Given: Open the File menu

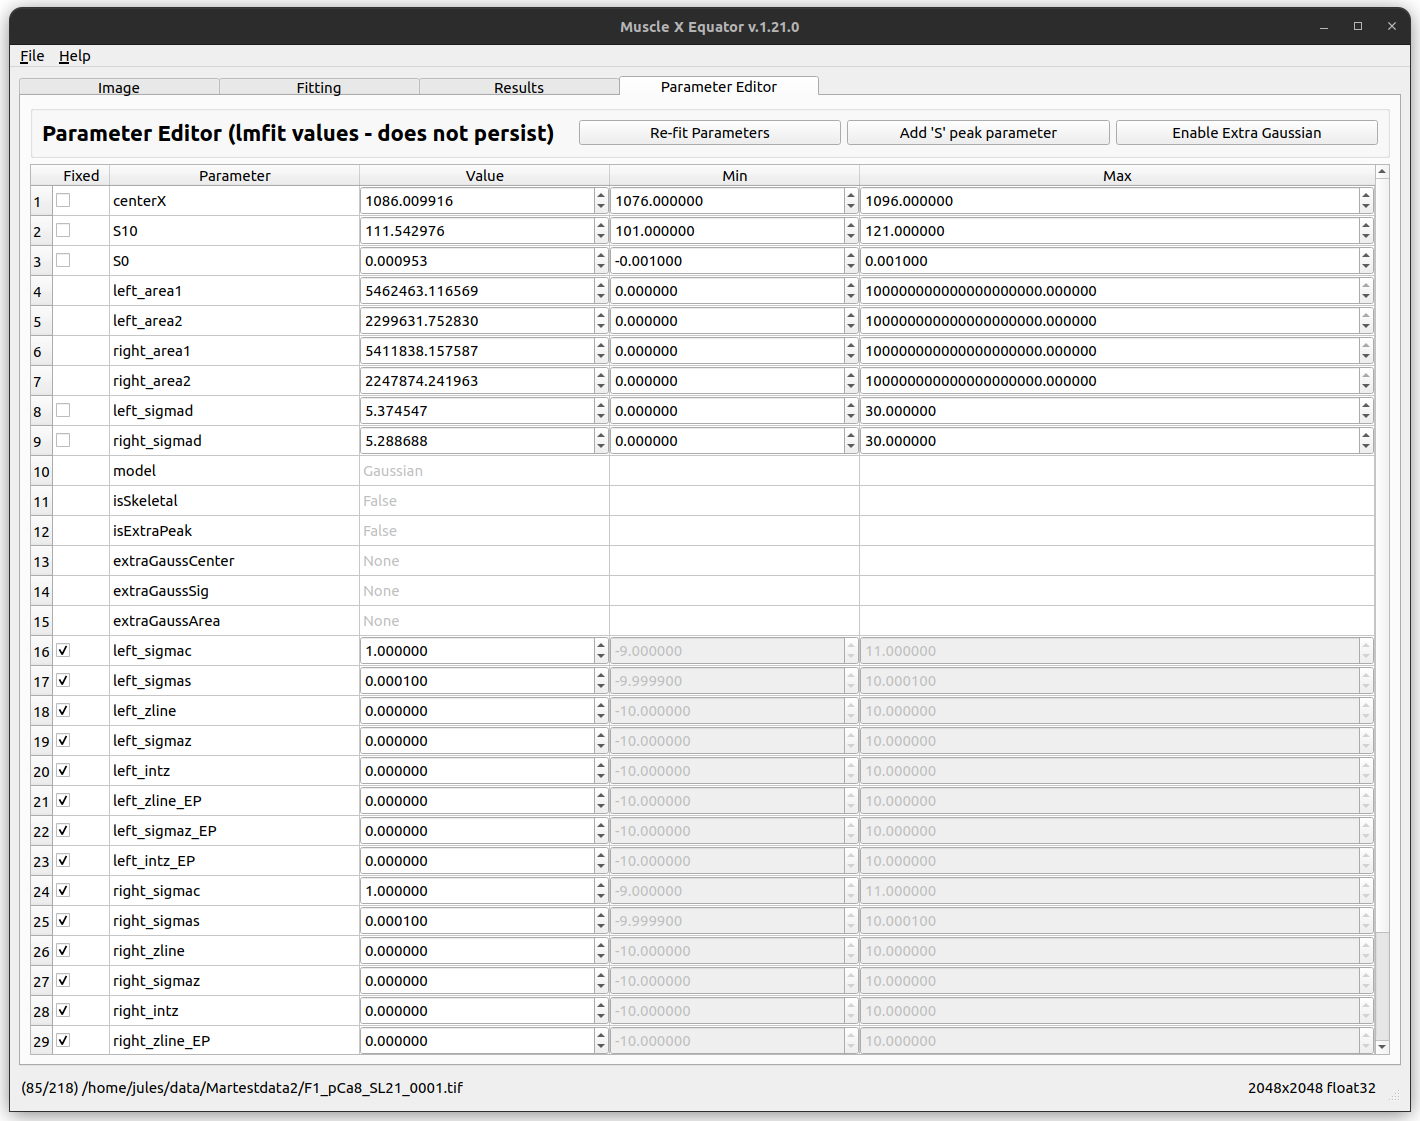Looking at the screenshot, I should click(x=32, y=56).
